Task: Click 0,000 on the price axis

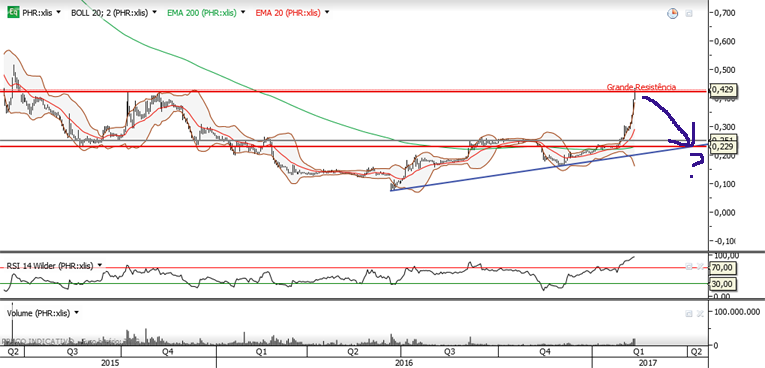Action: (x=725, y=213)
